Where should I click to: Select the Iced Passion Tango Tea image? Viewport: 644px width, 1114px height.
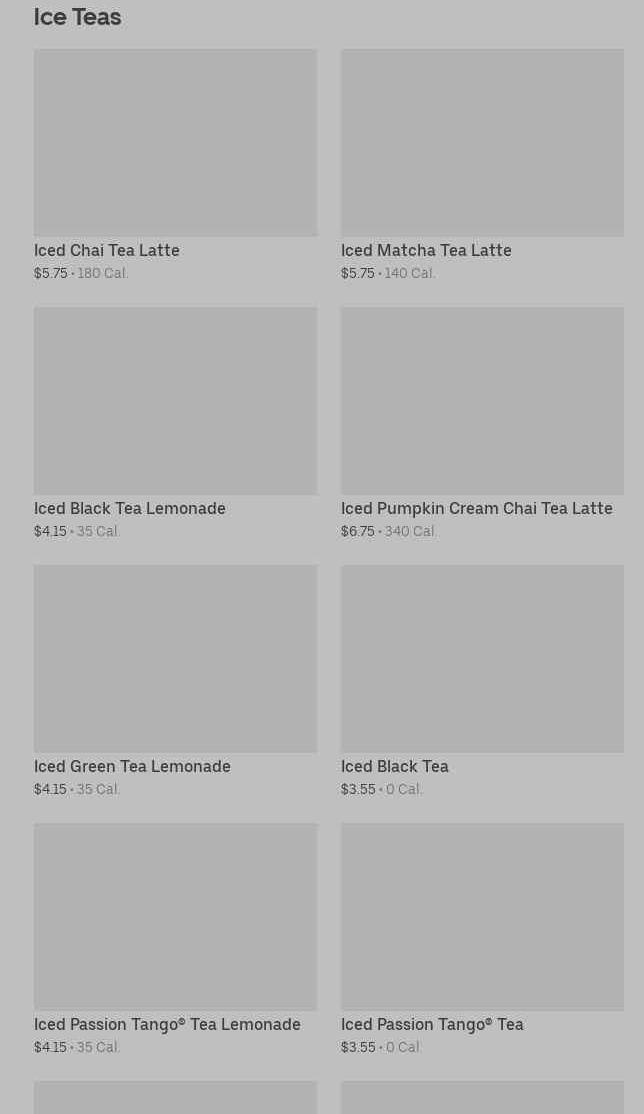pos(483,916)
